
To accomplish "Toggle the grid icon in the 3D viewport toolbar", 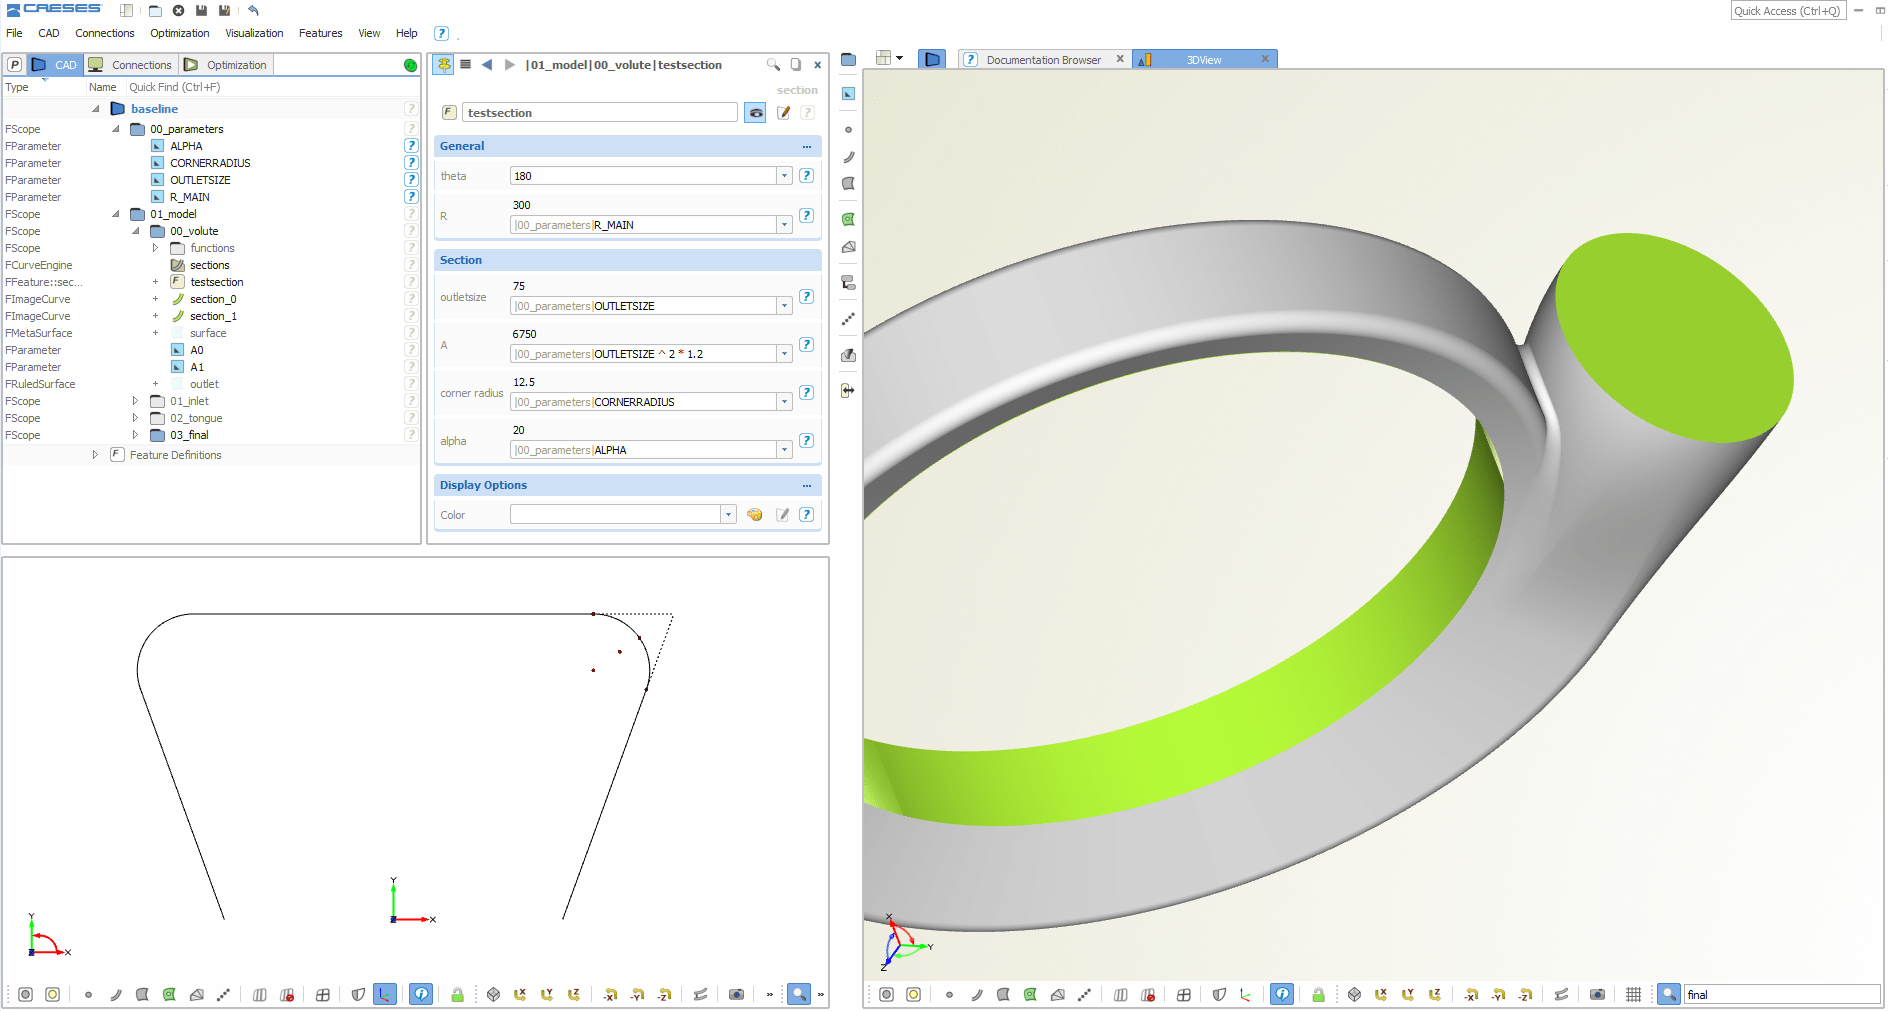I will 1634,994.
